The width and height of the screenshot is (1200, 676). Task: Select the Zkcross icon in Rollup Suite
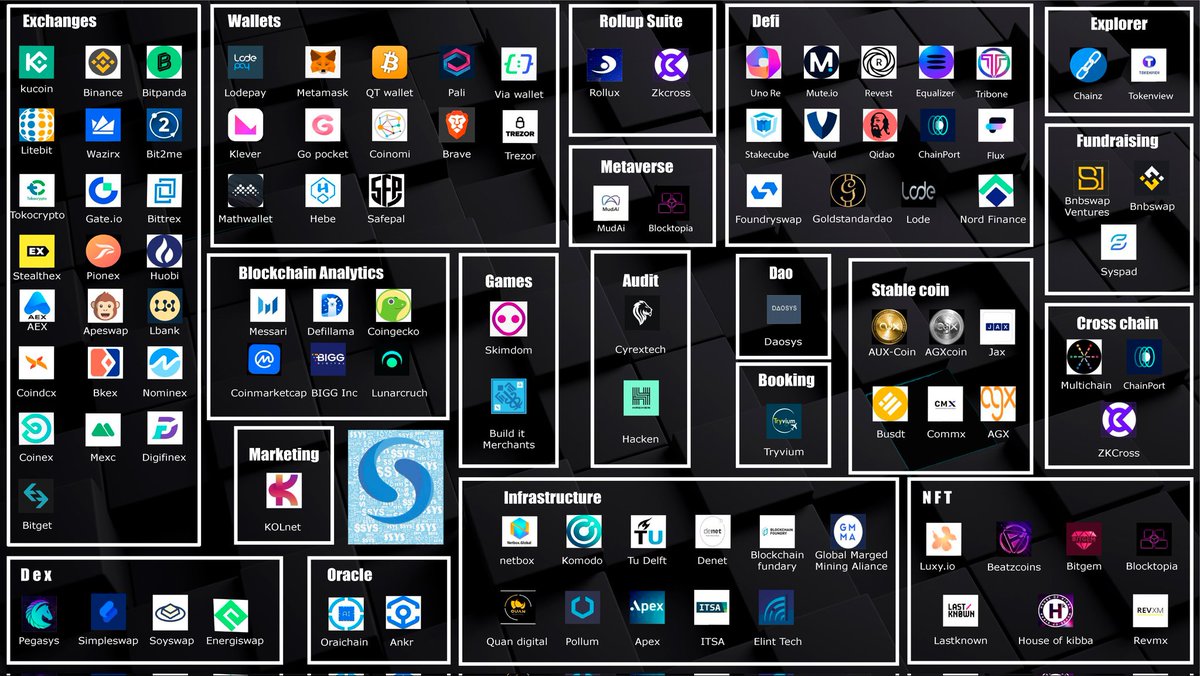pos(672,65)
